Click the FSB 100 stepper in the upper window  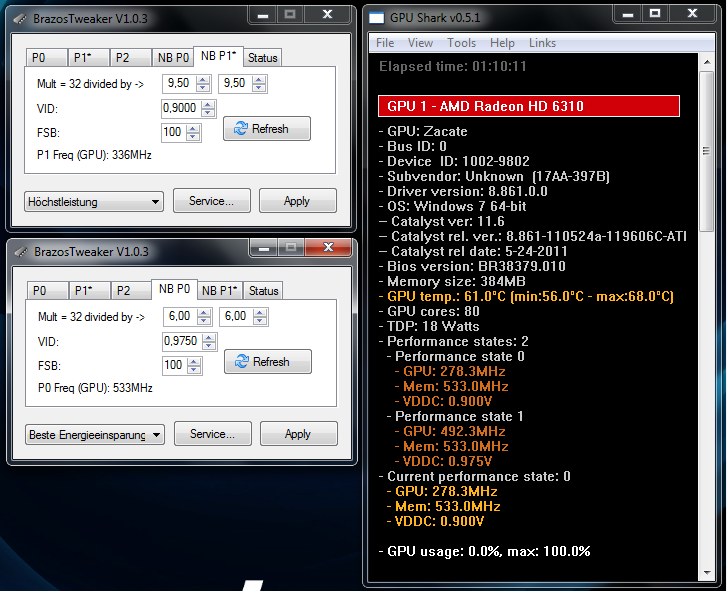click(193, 133)
